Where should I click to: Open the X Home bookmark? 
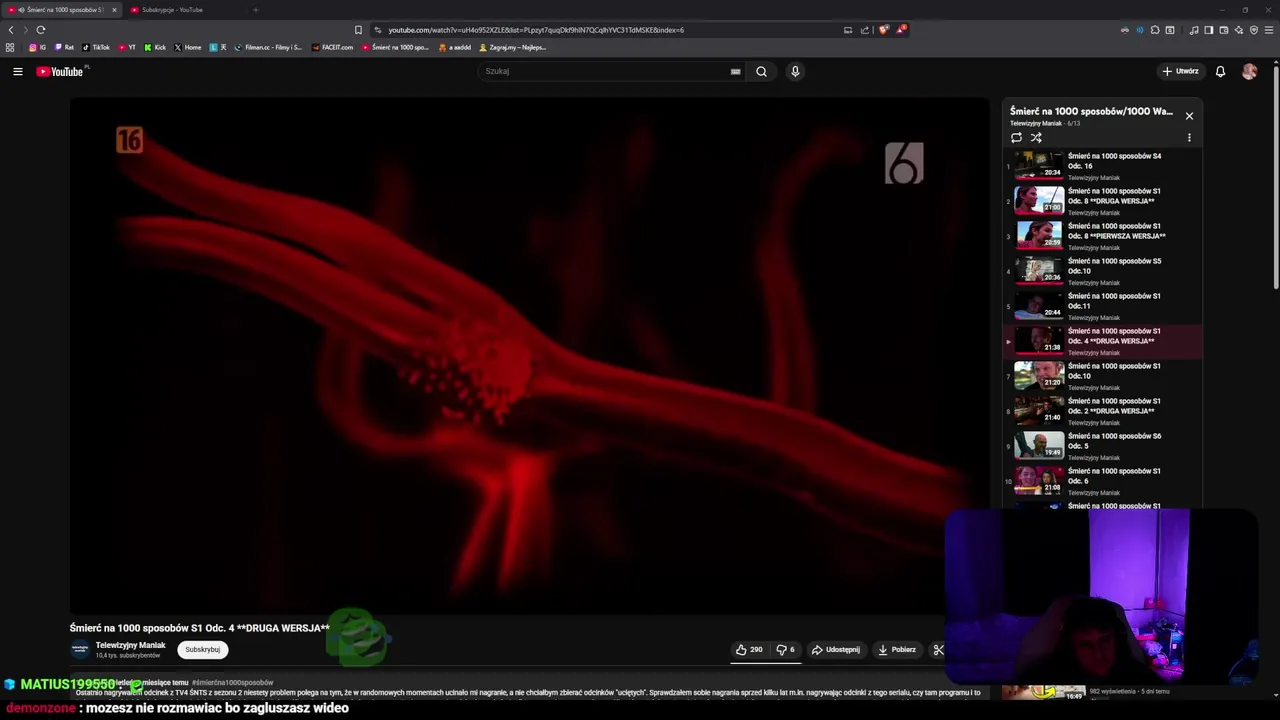coord(188,47)
